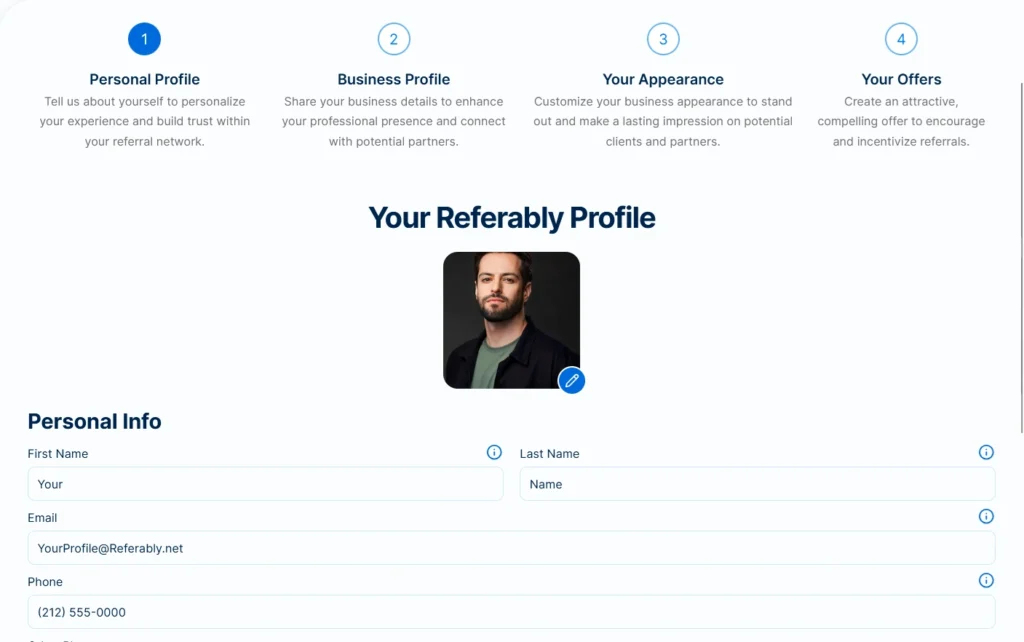
Task: Select step 4 circle for Your Offers
Action: (901, 39)
